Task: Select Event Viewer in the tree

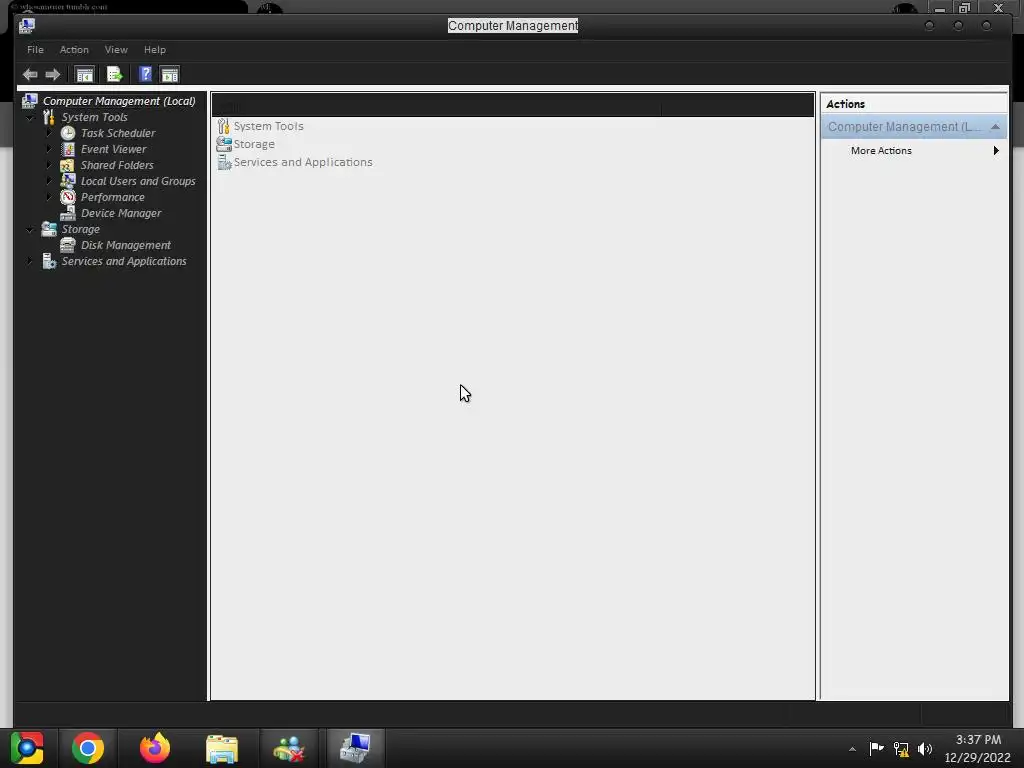Action: pyautogui.click(x=114, y=150)
